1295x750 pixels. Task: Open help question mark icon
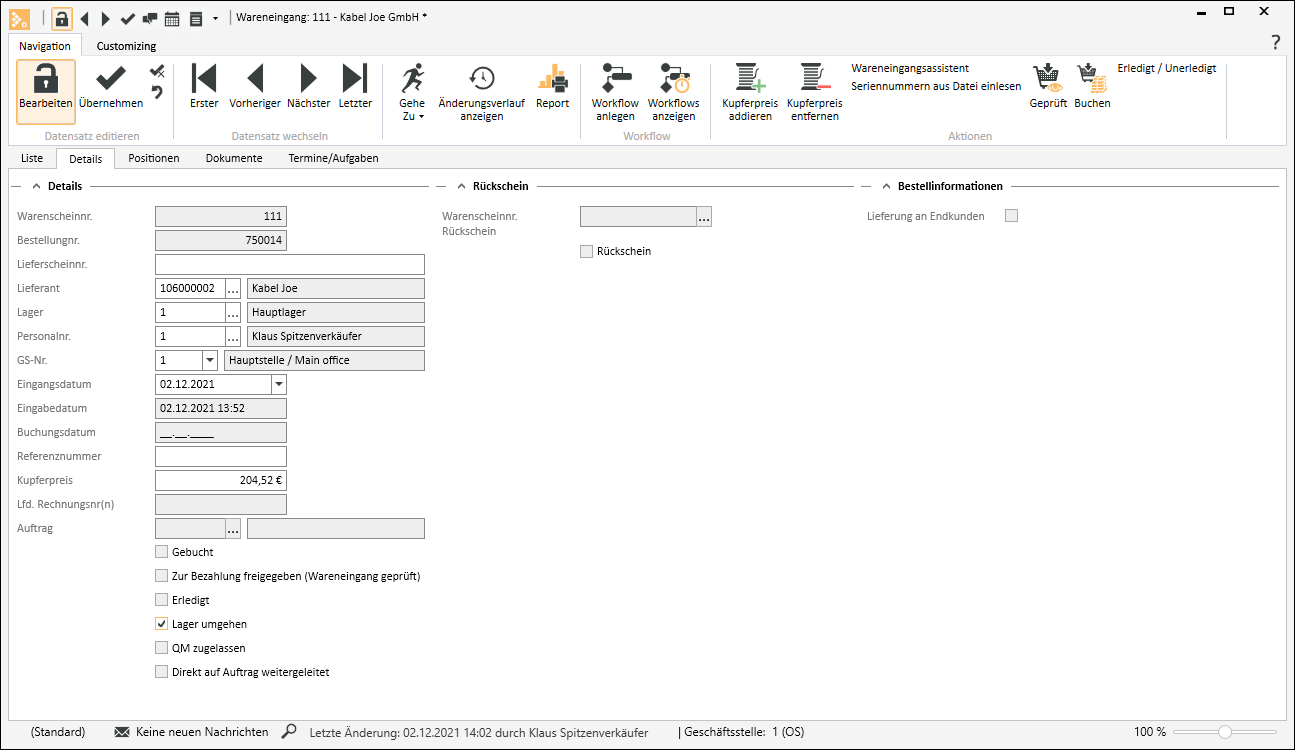click(x=1275, y=42)
